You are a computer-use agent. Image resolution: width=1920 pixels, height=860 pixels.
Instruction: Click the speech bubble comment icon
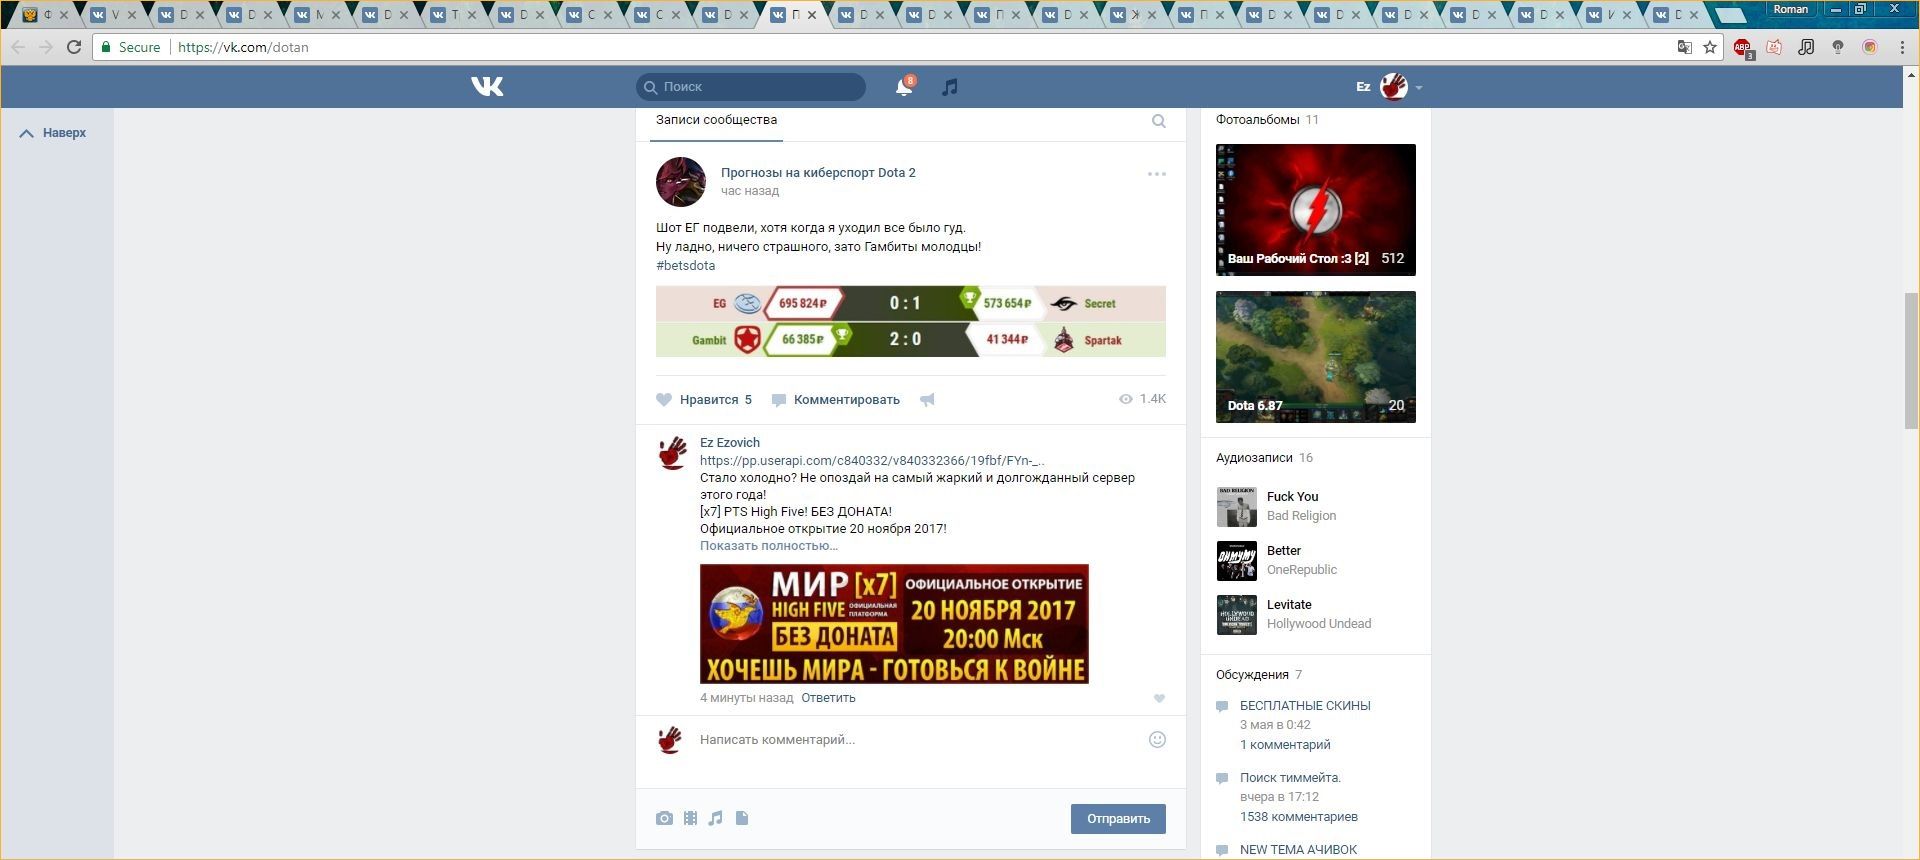tap(779, 400)
